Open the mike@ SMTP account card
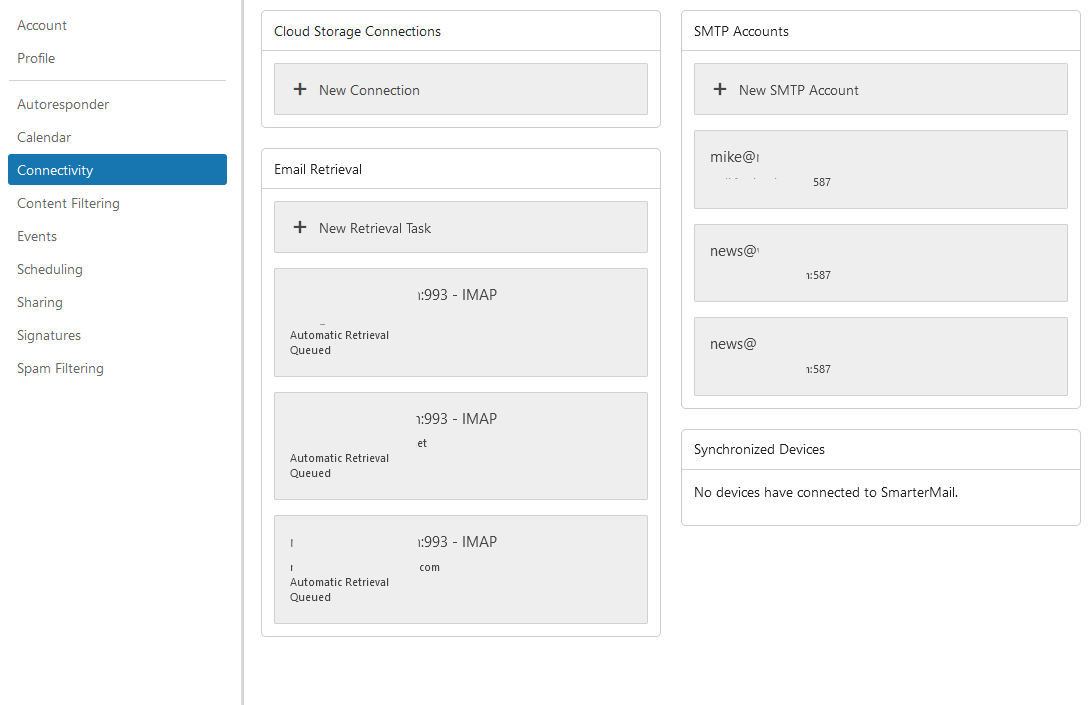The width and height of the screenshot is (1092, 705). [880, 169]
